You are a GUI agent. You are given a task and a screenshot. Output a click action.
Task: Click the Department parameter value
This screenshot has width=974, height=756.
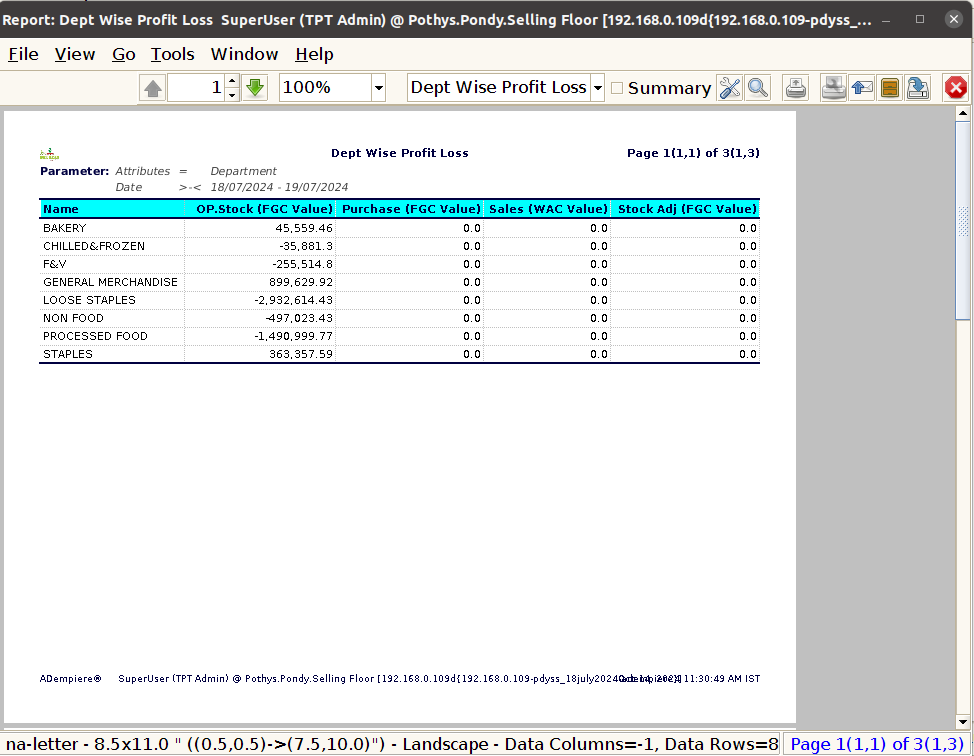[244, 171]
